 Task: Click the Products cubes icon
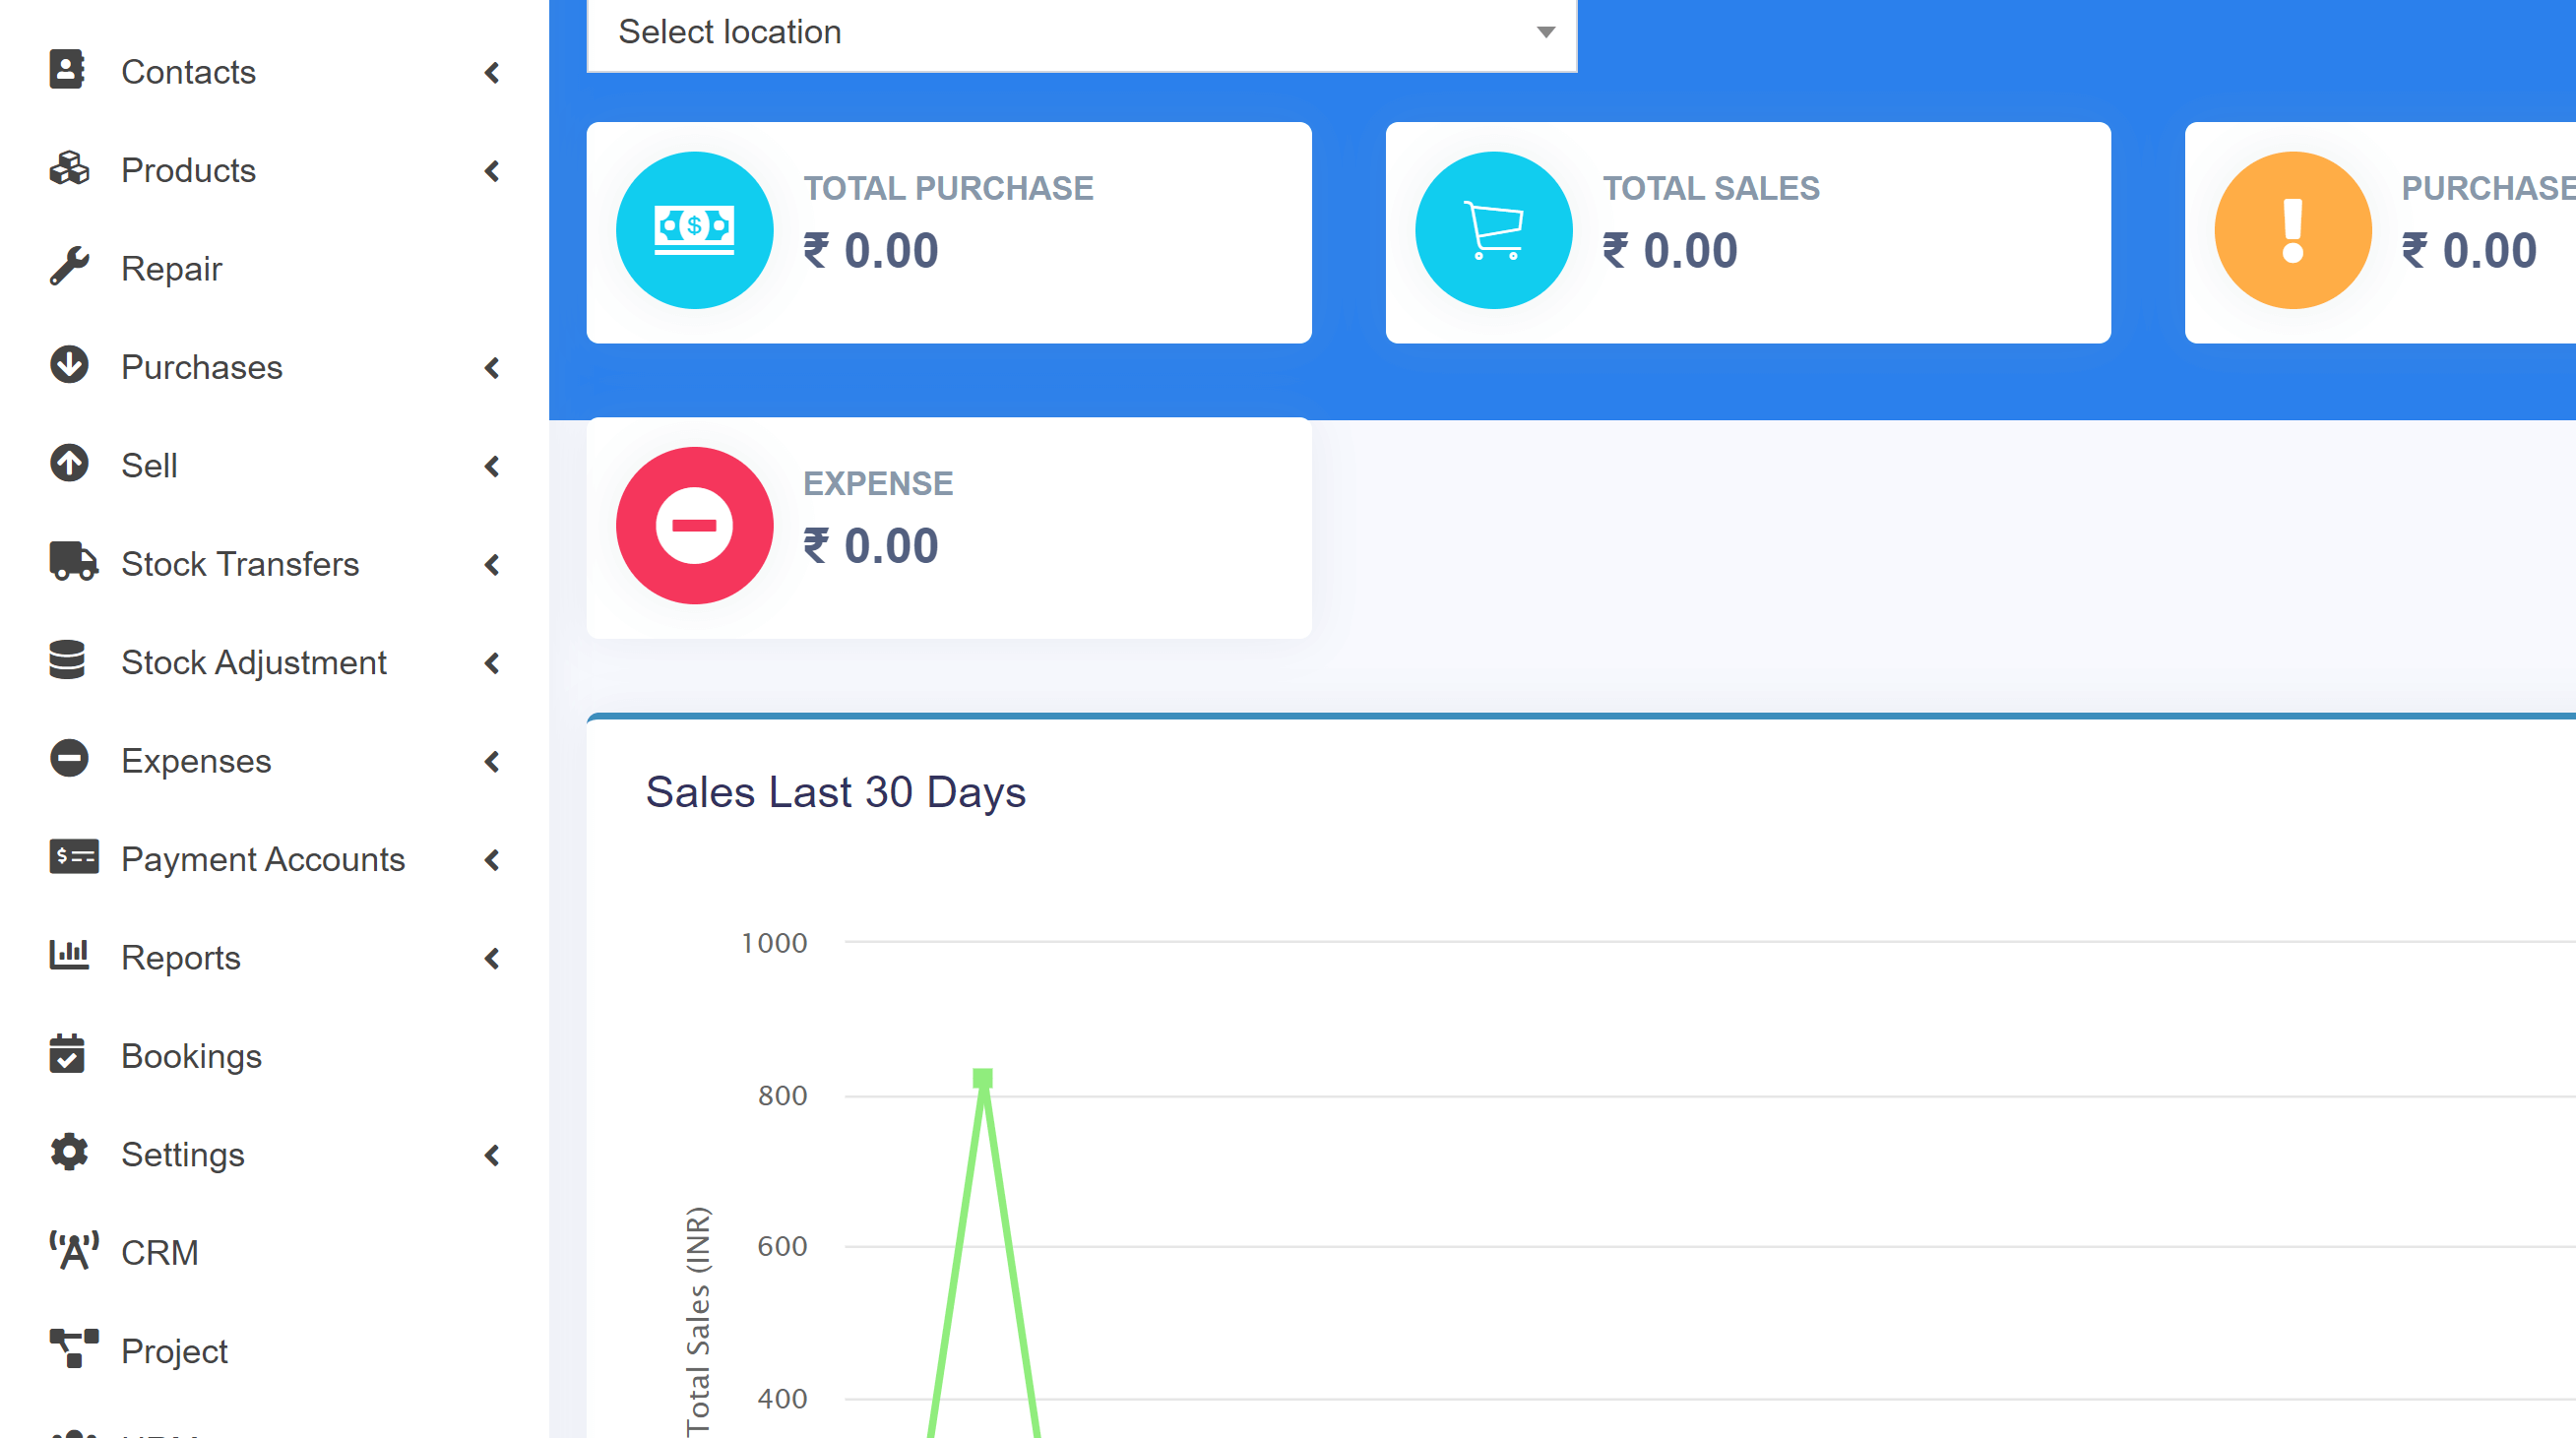pyautogui.click(x=69, y=169)
